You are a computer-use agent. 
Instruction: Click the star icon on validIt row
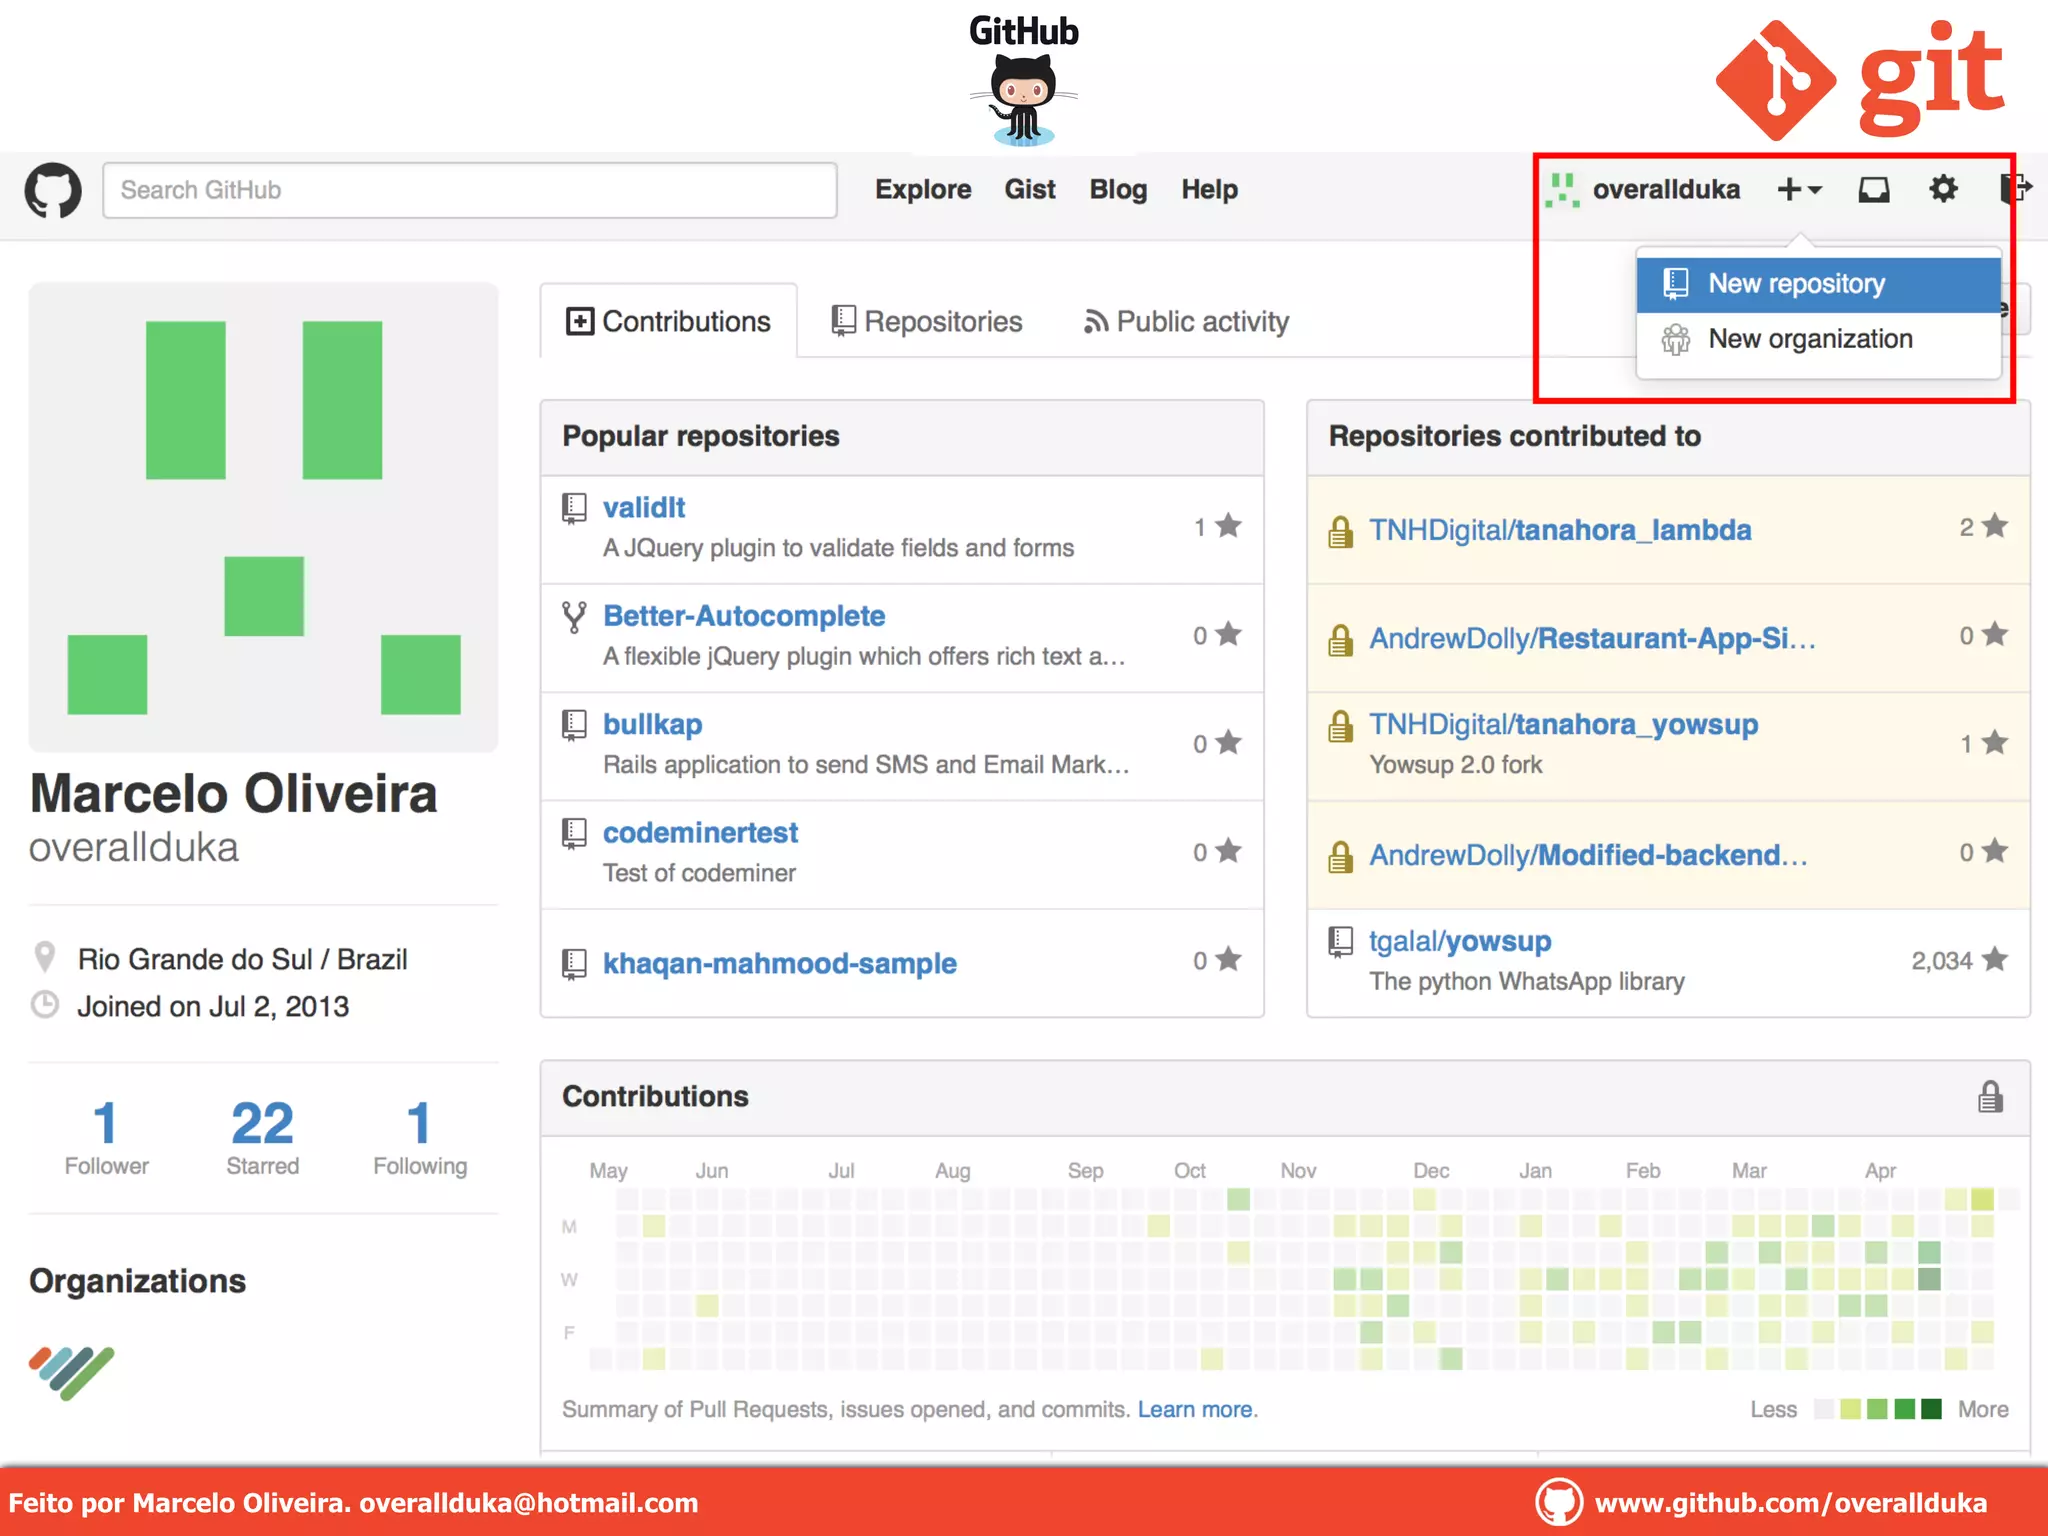(x=1229, y=526)
